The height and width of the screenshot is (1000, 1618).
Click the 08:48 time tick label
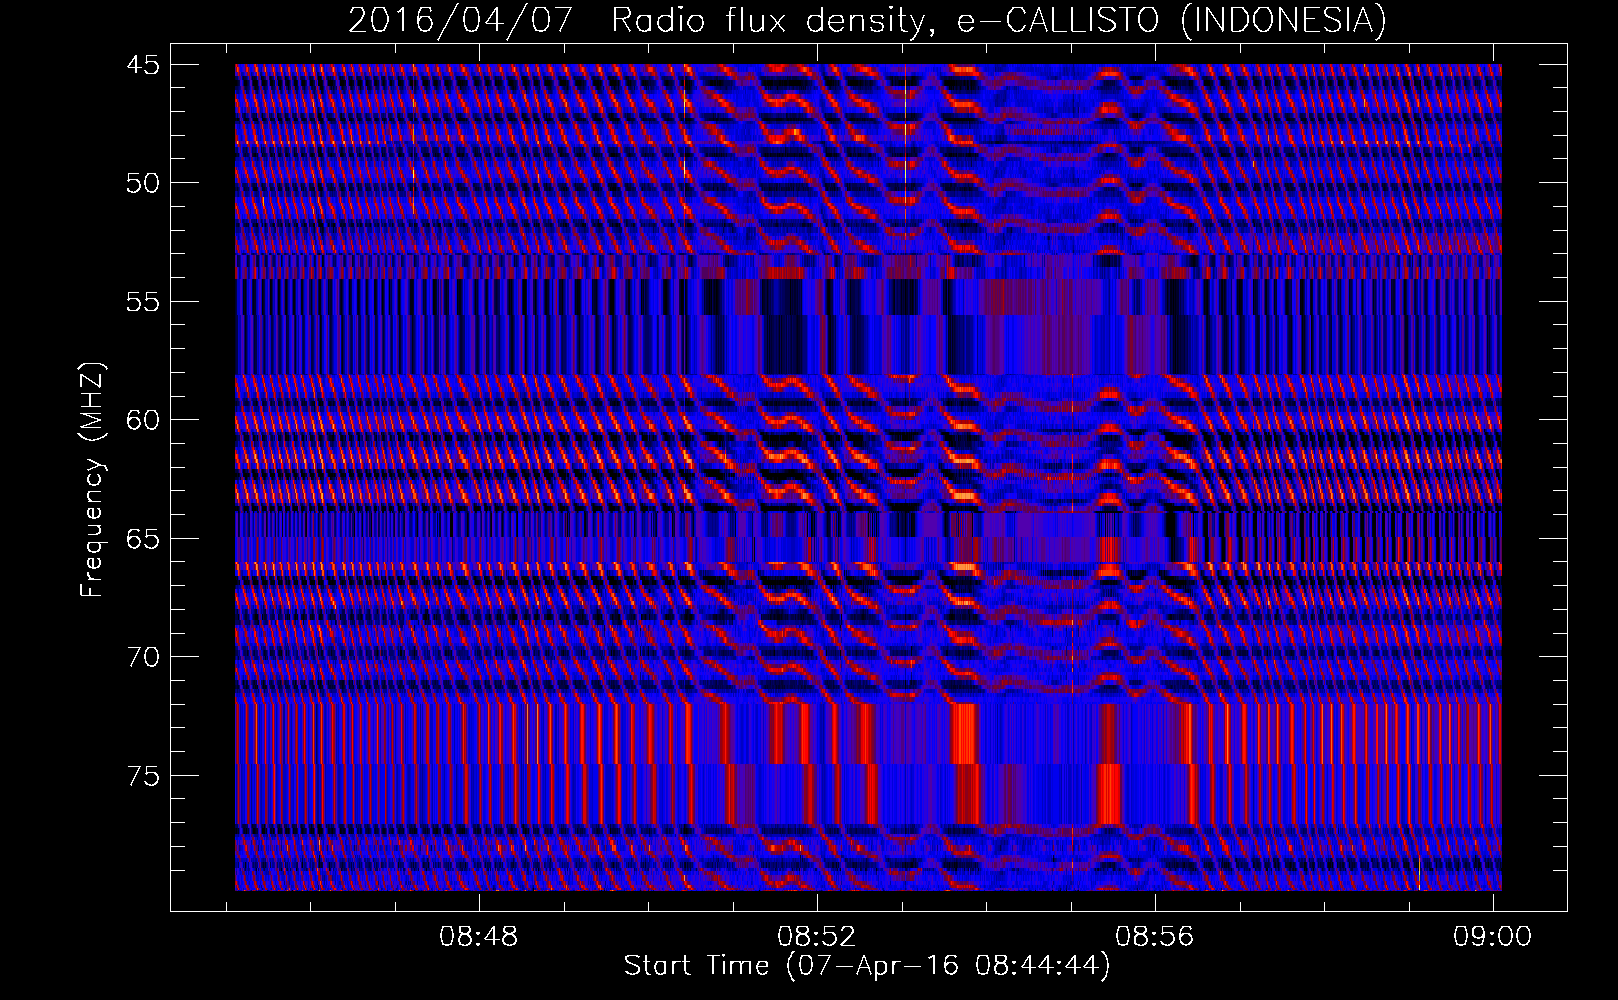[x=479, y=936]
